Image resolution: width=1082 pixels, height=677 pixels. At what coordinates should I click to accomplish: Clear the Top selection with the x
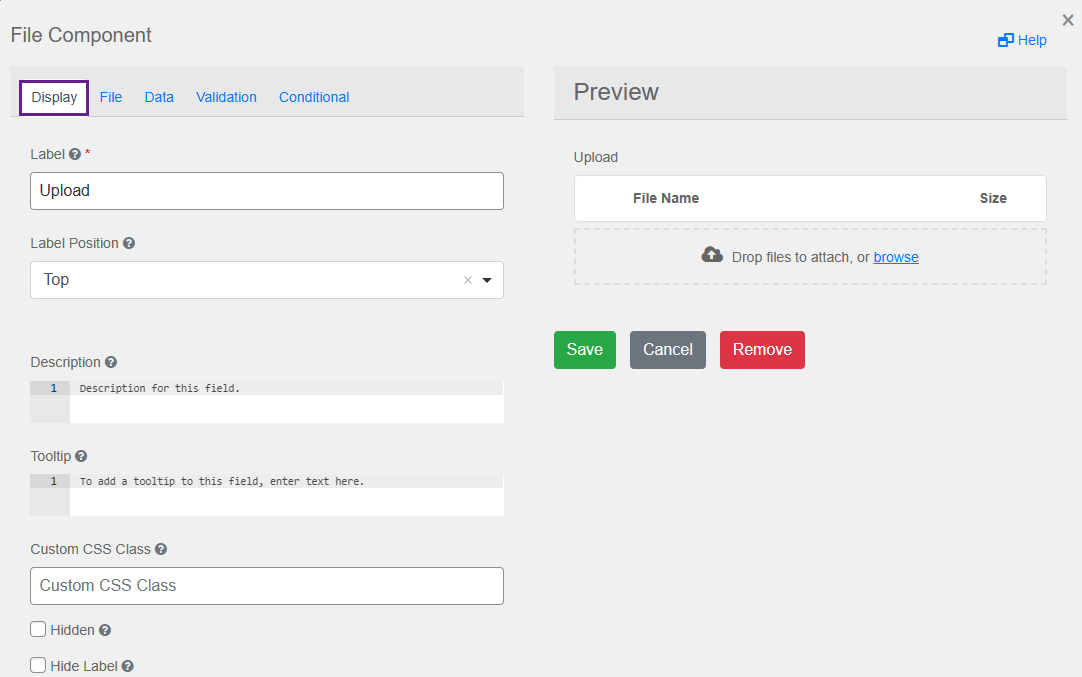[467, 280]
